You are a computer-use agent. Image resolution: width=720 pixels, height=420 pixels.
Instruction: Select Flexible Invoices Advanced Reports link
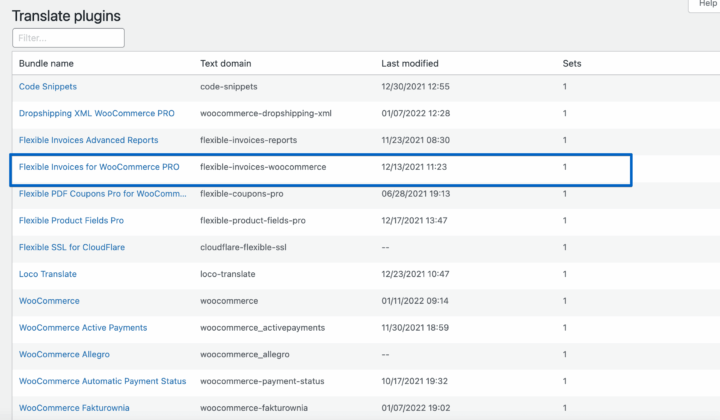(x=88, y=140)
